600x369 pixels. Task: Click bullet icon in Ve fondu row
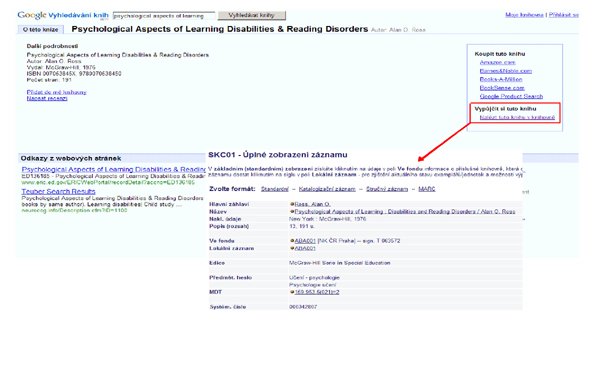pyautogui.click(x=292, y=241)
